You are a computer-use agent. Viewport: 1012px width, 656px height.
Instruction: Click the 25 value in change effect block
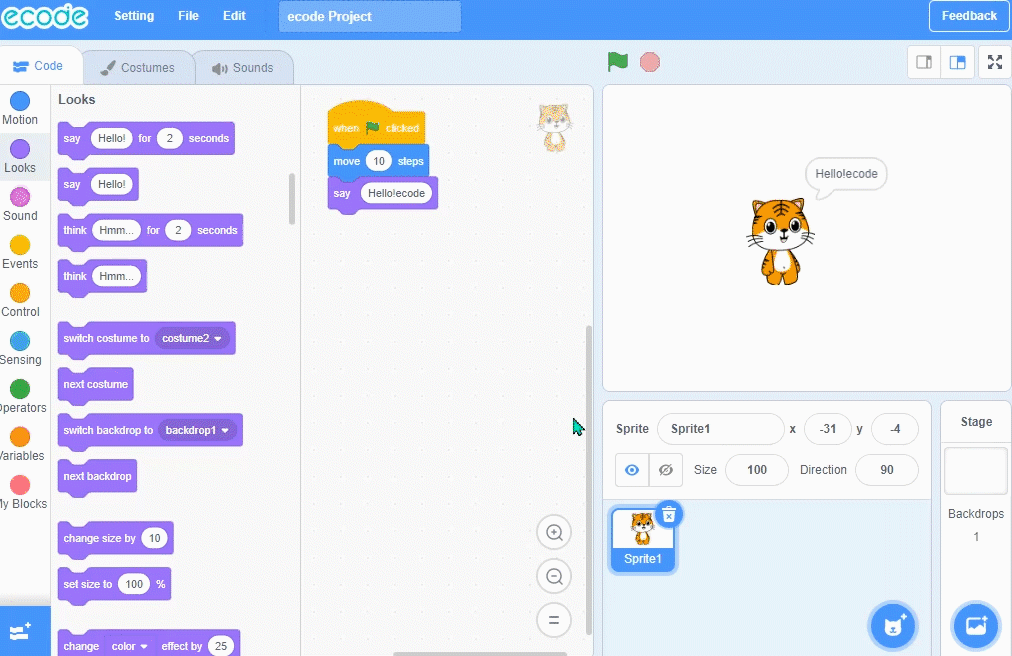(221, 646)
